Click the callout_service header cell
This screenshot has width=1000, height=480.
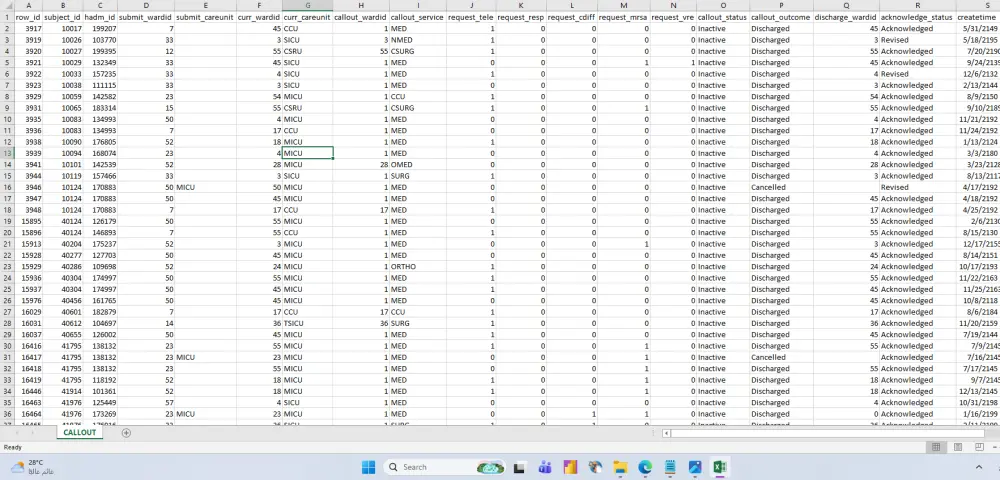(418, 17)
